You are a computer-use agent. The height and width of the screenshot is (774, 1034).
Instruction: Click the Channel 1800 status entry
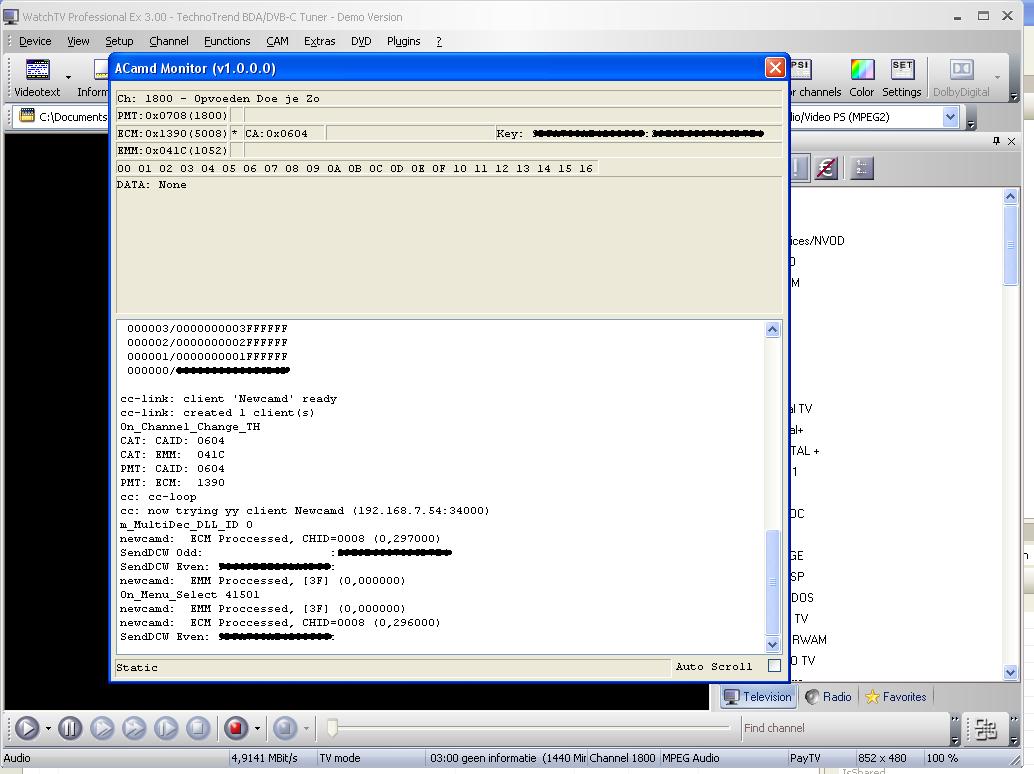point(623,758)
